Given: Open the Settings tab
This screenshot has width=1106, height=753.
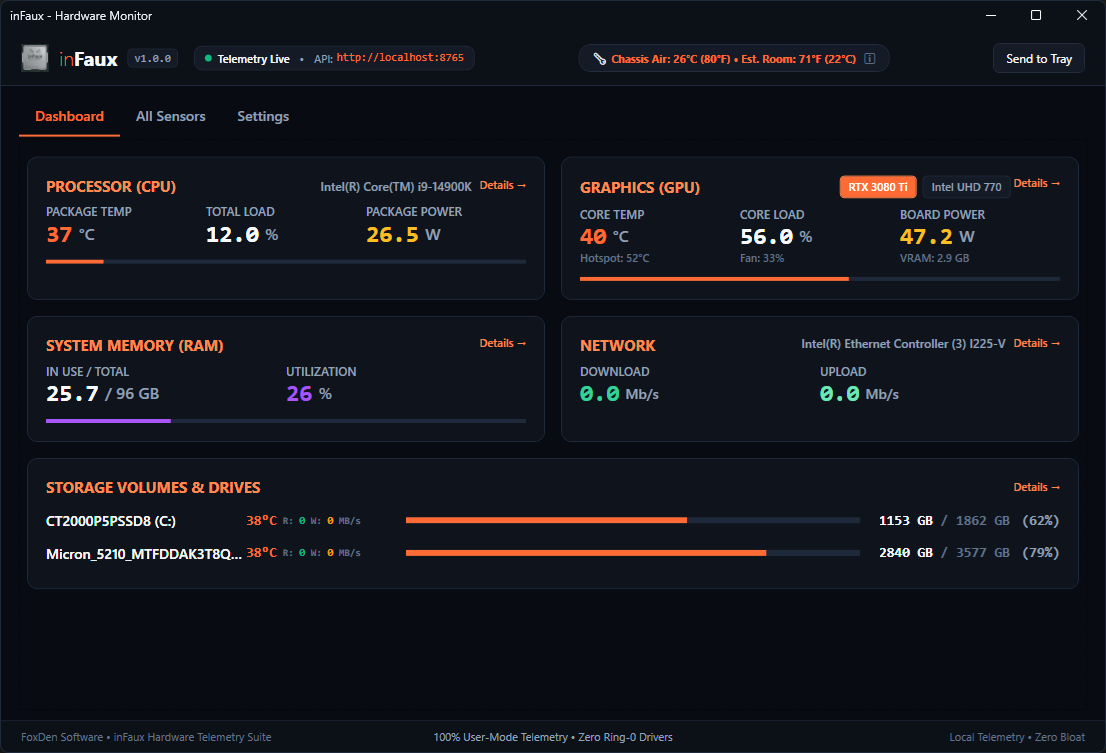Looking at the screenshot, I should coord(263,116).
